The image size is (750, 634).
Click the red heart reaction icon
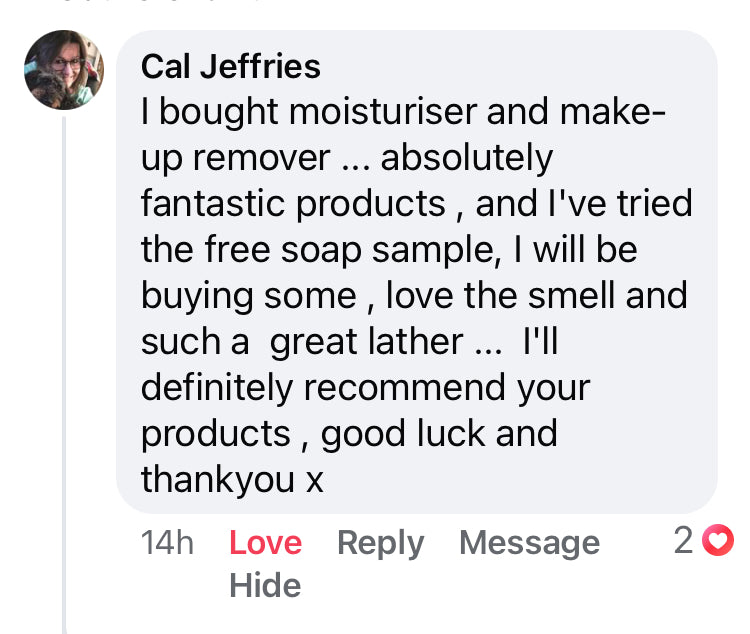718,542
